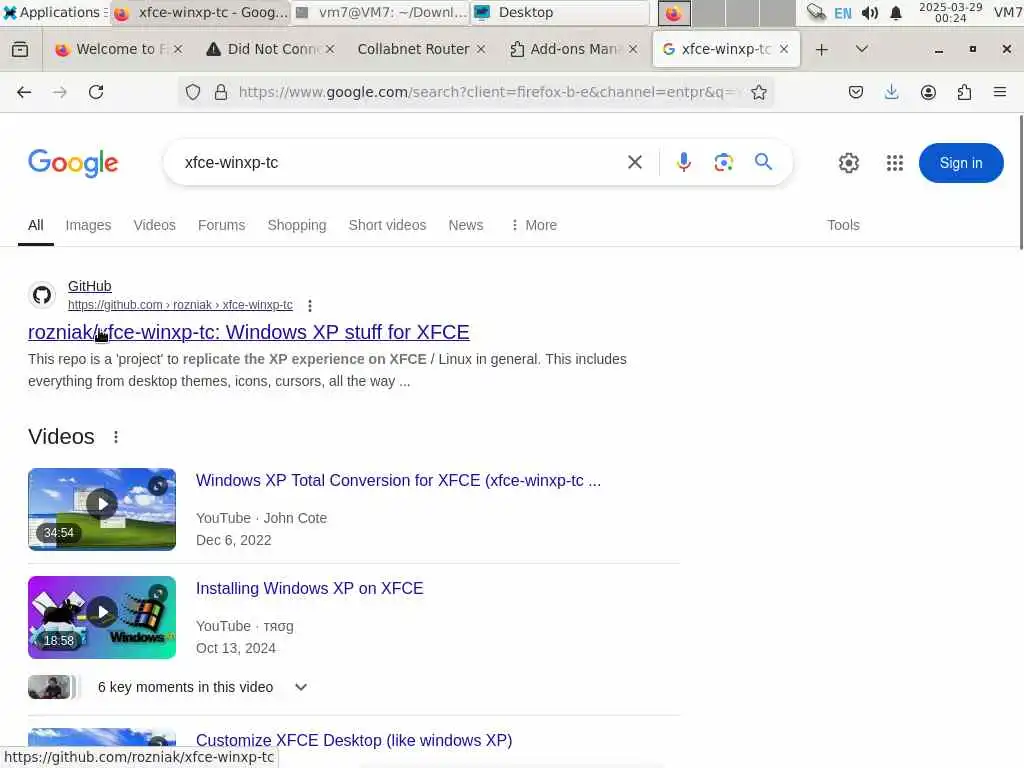Switch to vm7@VM7 terminal taskbar window
This screenshot has width=1024, height=768.
coord(381,12)
